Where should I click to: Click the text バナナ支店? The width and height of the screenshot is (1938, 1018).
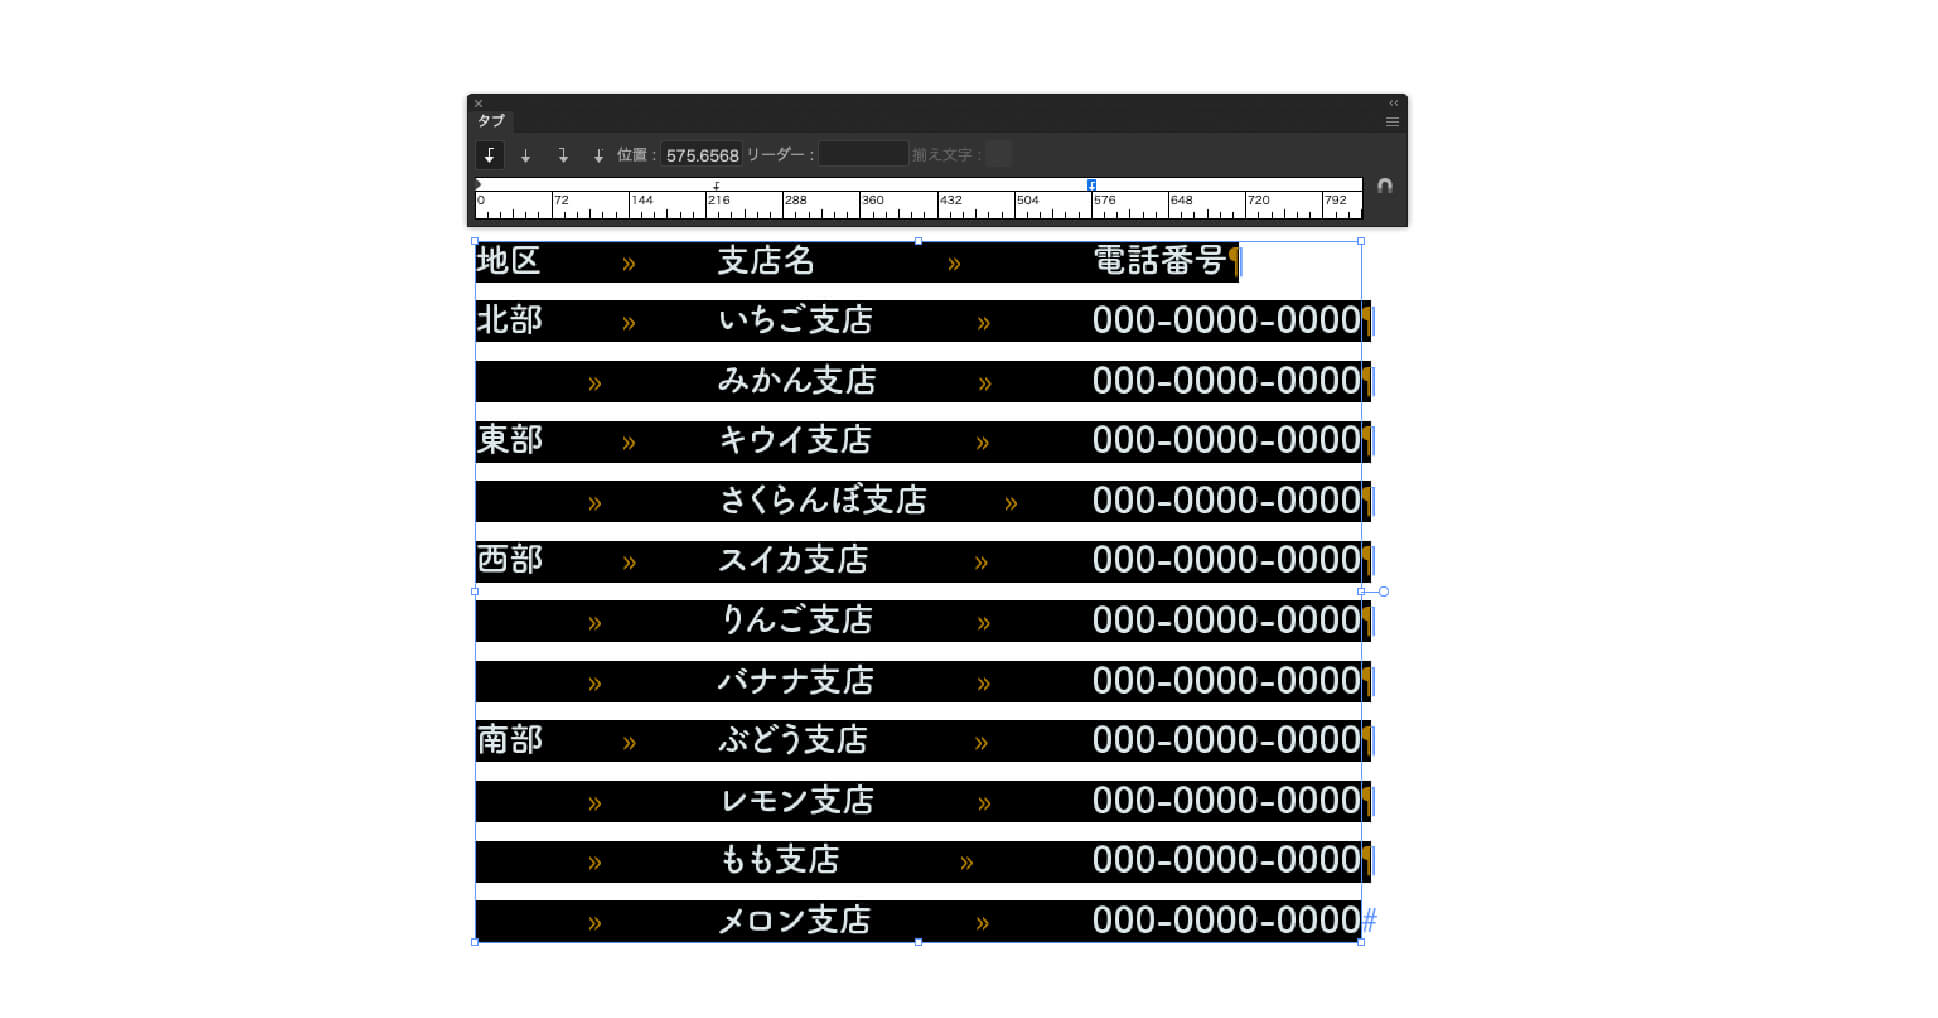click(796, 681)
